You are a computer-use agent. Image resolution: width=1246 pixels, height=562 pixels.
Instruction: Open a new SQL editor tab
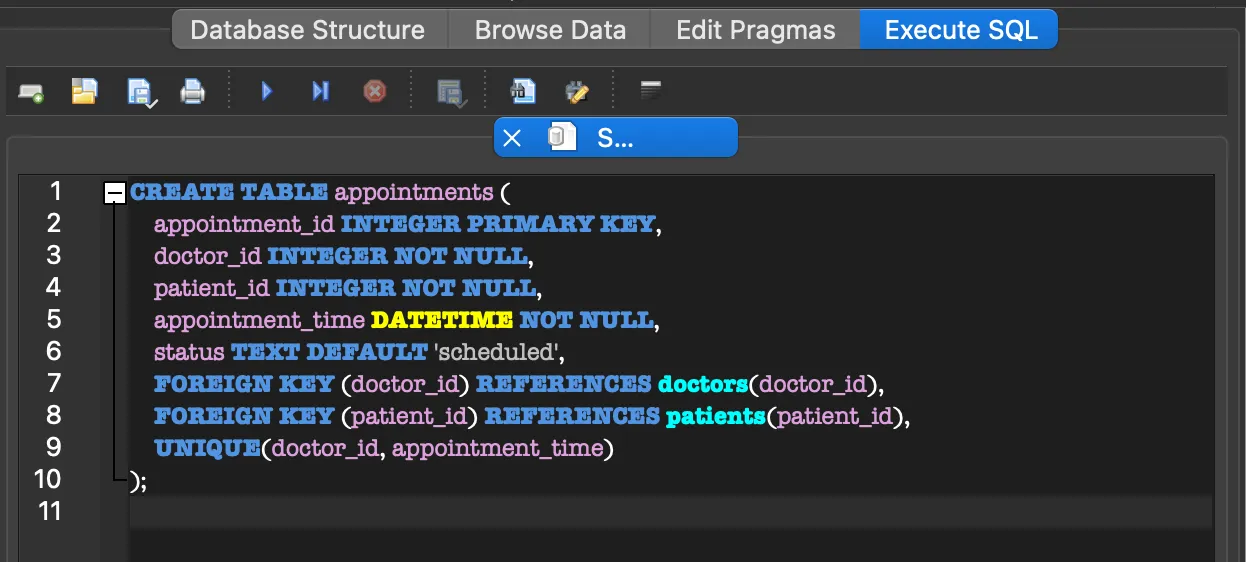[x=31, y=93]
